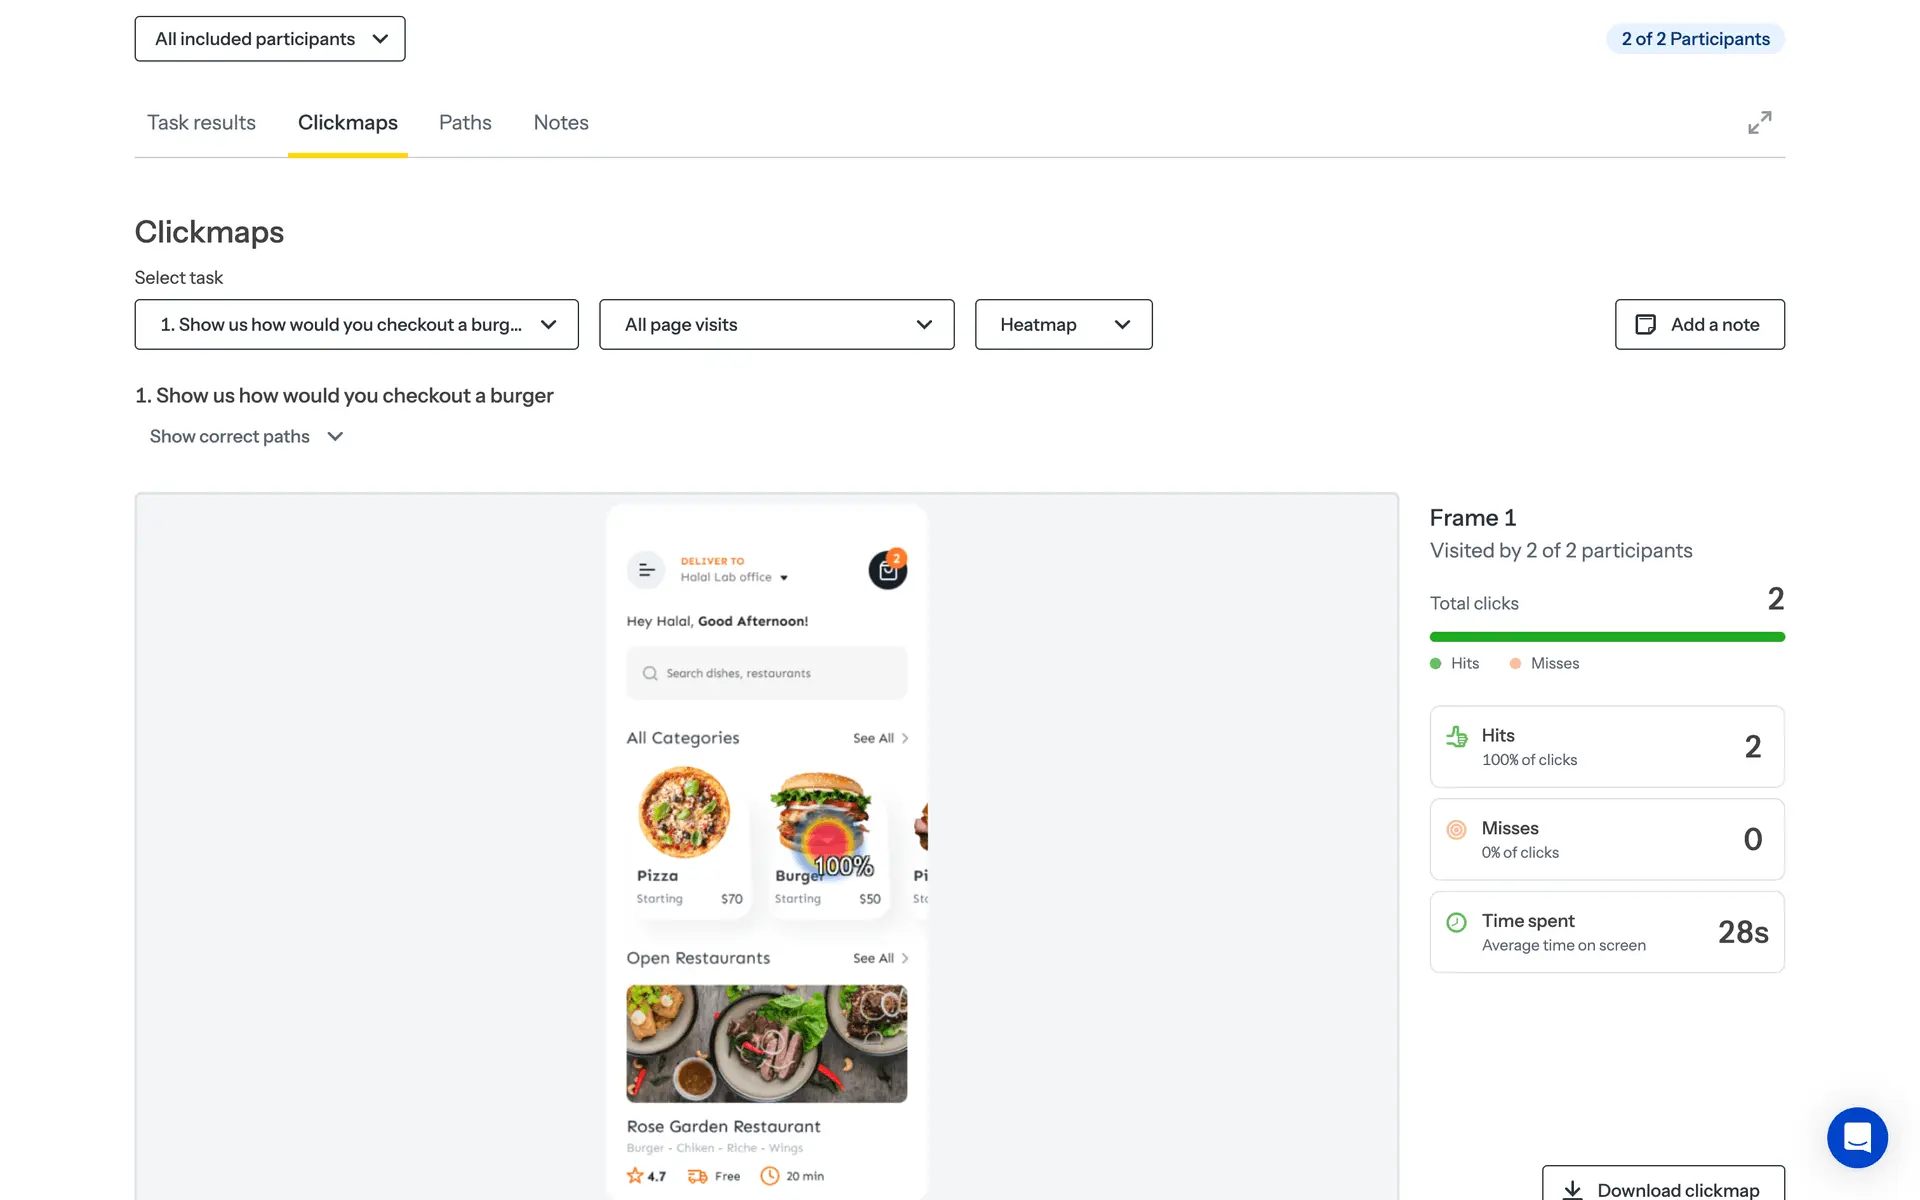
Task: Switch to the Paths tab
Action: [x=465, y=122]
